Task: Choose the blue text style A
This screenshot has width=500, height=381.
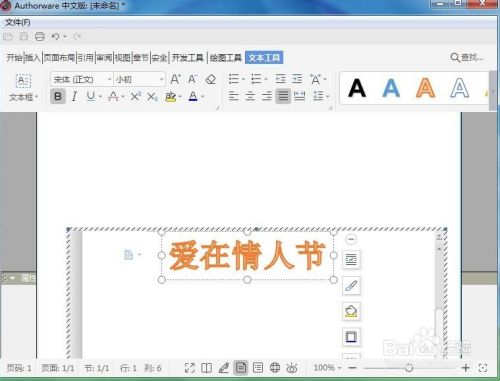Action: coord(391,88)
